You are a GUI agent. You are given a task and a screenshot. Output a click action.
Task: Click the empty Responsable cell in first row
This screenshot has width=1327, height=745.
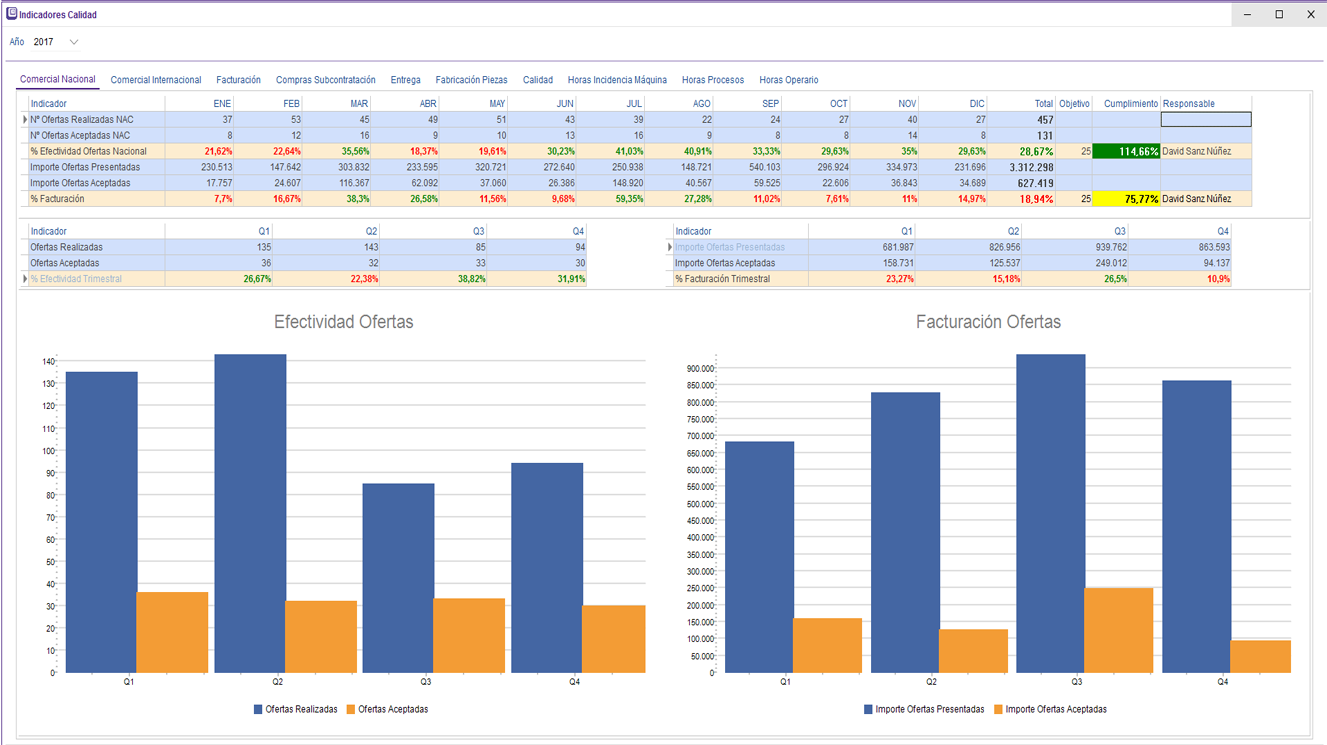coord(1205,120)
